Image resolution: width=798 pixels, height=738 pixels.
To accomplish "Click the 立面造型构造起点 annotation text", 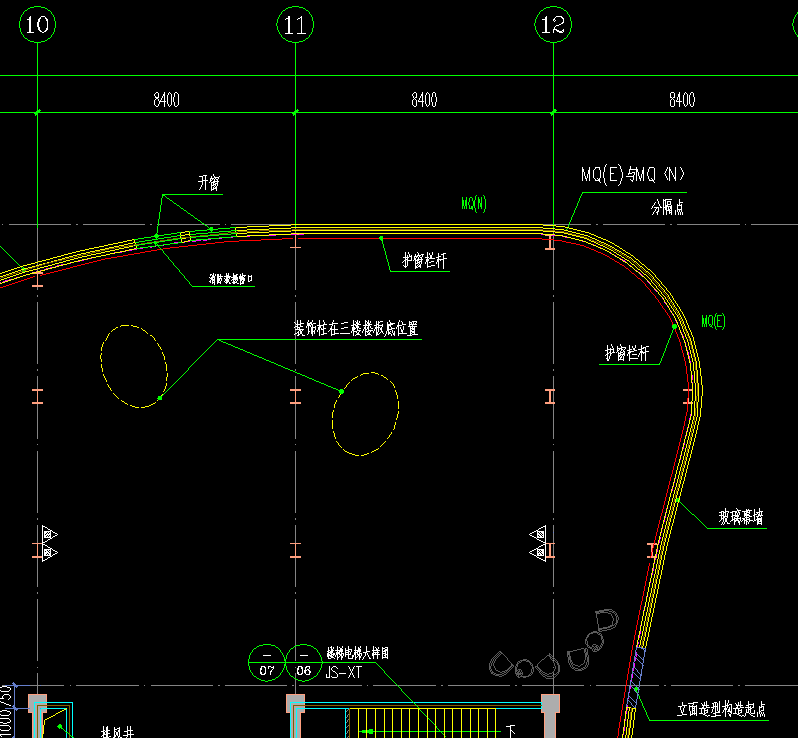I will 722,709.
